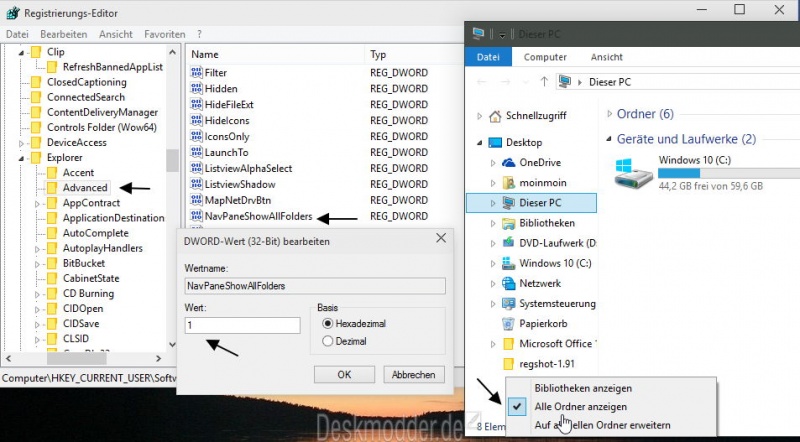Viewport: 800px width, 442px height.
Task: Click the Netzwerk icon in sidebar
Action: click(508, 283)
